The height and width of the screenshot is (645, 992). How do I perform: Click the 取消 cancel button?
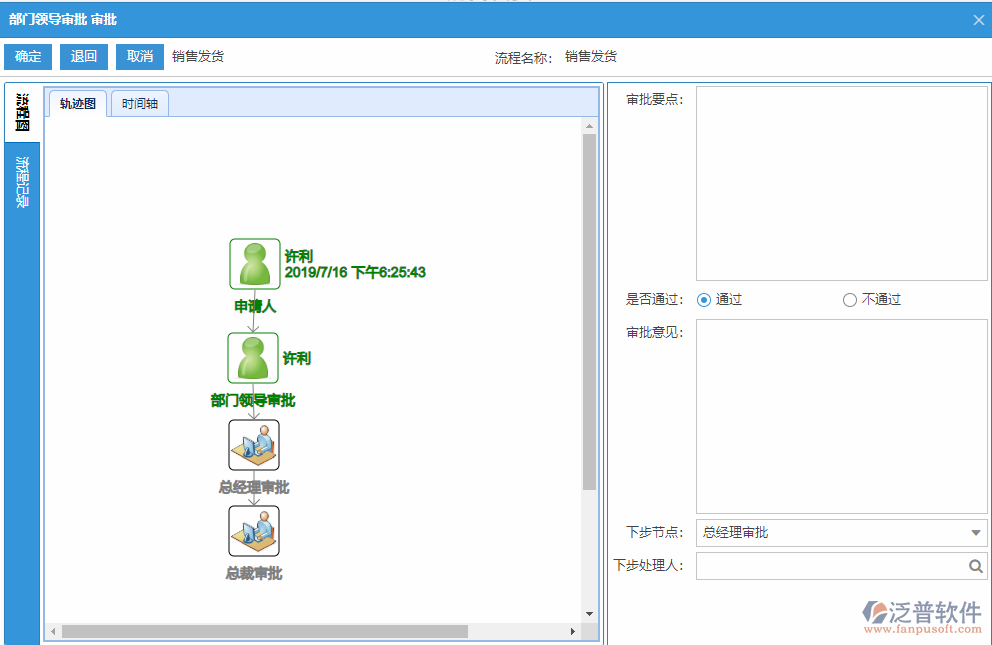pyautogui.click(x=139, y=57)
